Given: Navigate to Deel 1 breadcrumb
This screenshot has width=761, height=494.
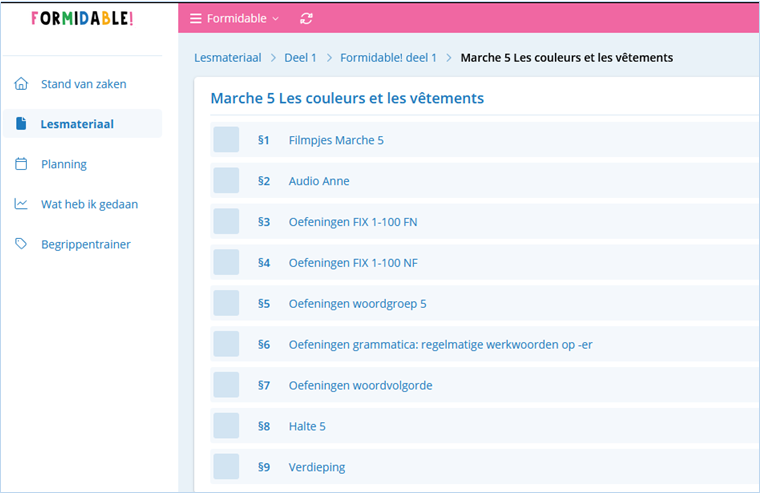Looking at the screenshot, I should point(300,58).
